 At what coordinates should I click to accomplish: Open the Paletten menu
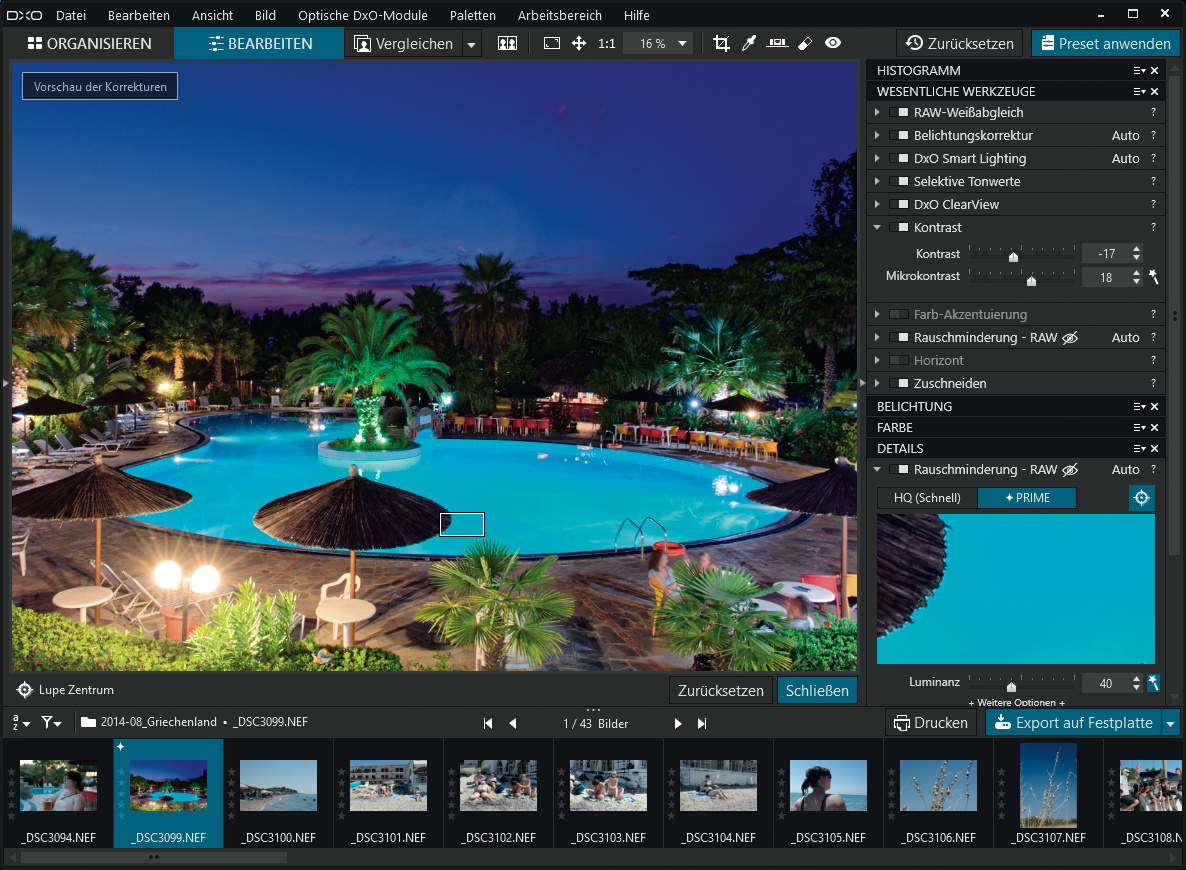(x=472, y=15)
